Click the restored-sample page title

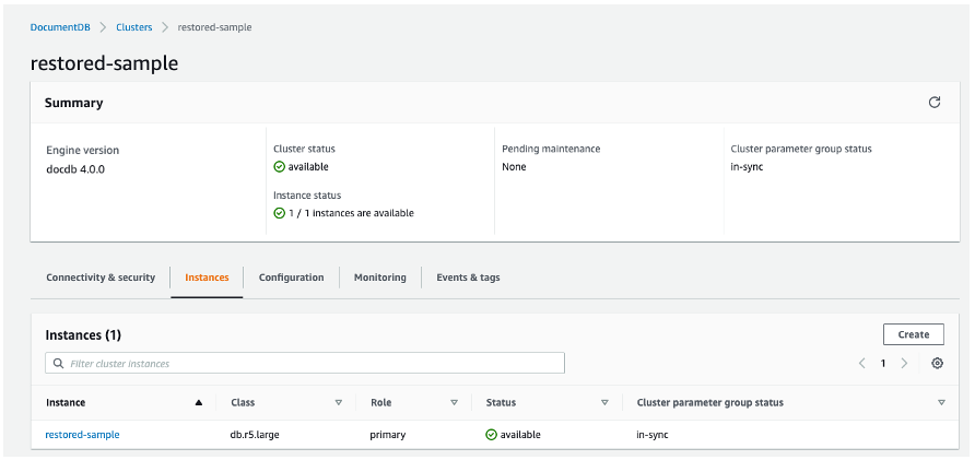click(104, 64)
